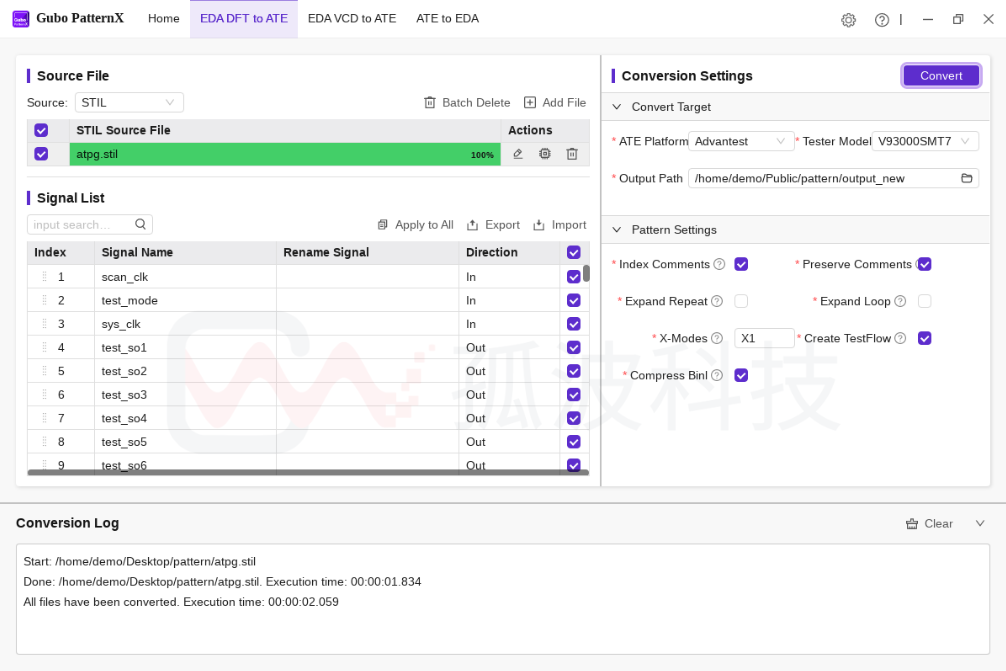Click the Convert button
Screen dimensions: 1006x671
click(x=941, y=76)
